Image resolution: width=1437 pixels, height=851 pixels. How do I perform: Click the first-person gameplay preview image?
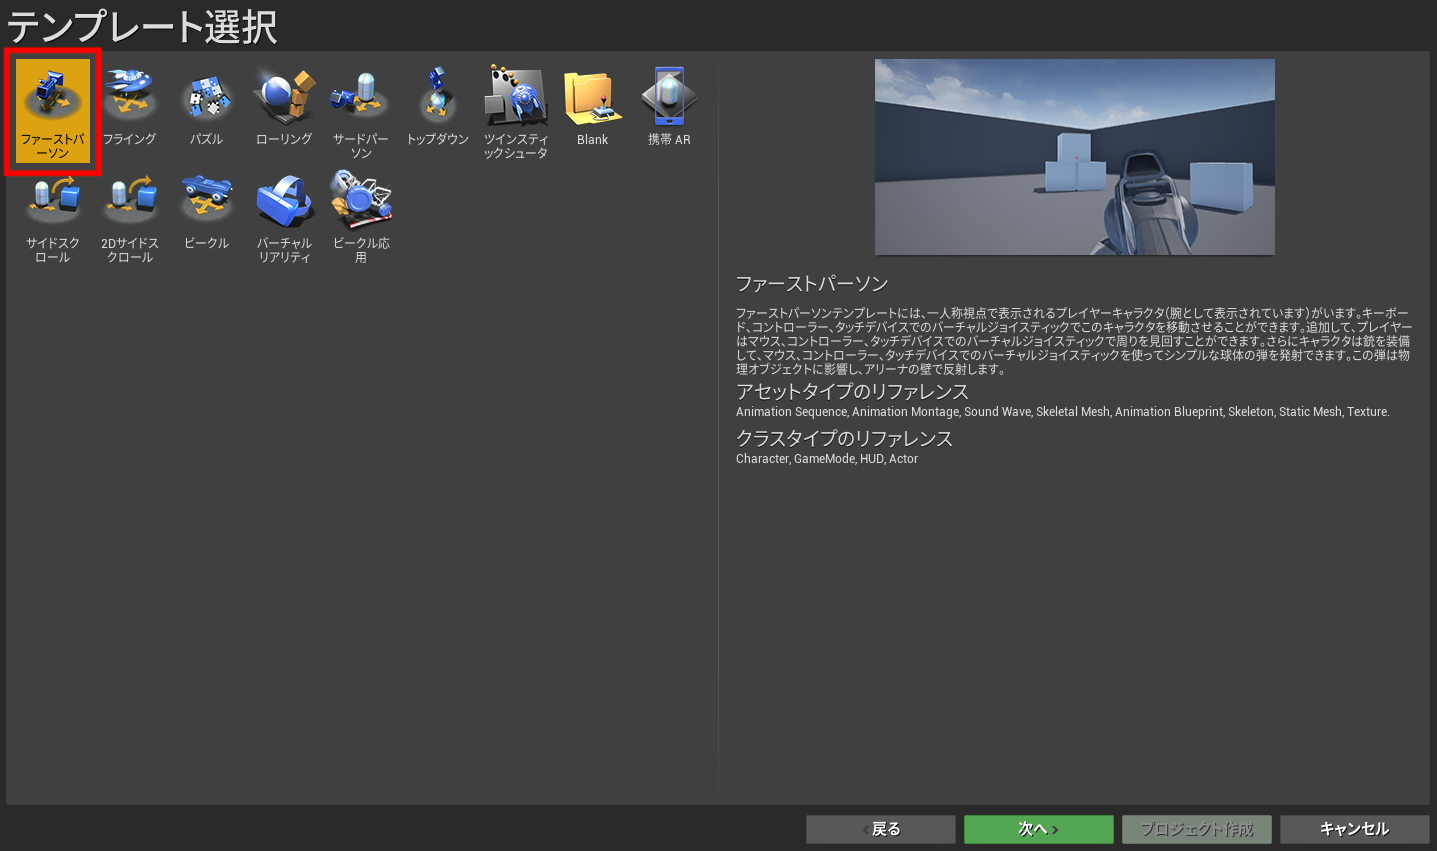(1074, 156)
